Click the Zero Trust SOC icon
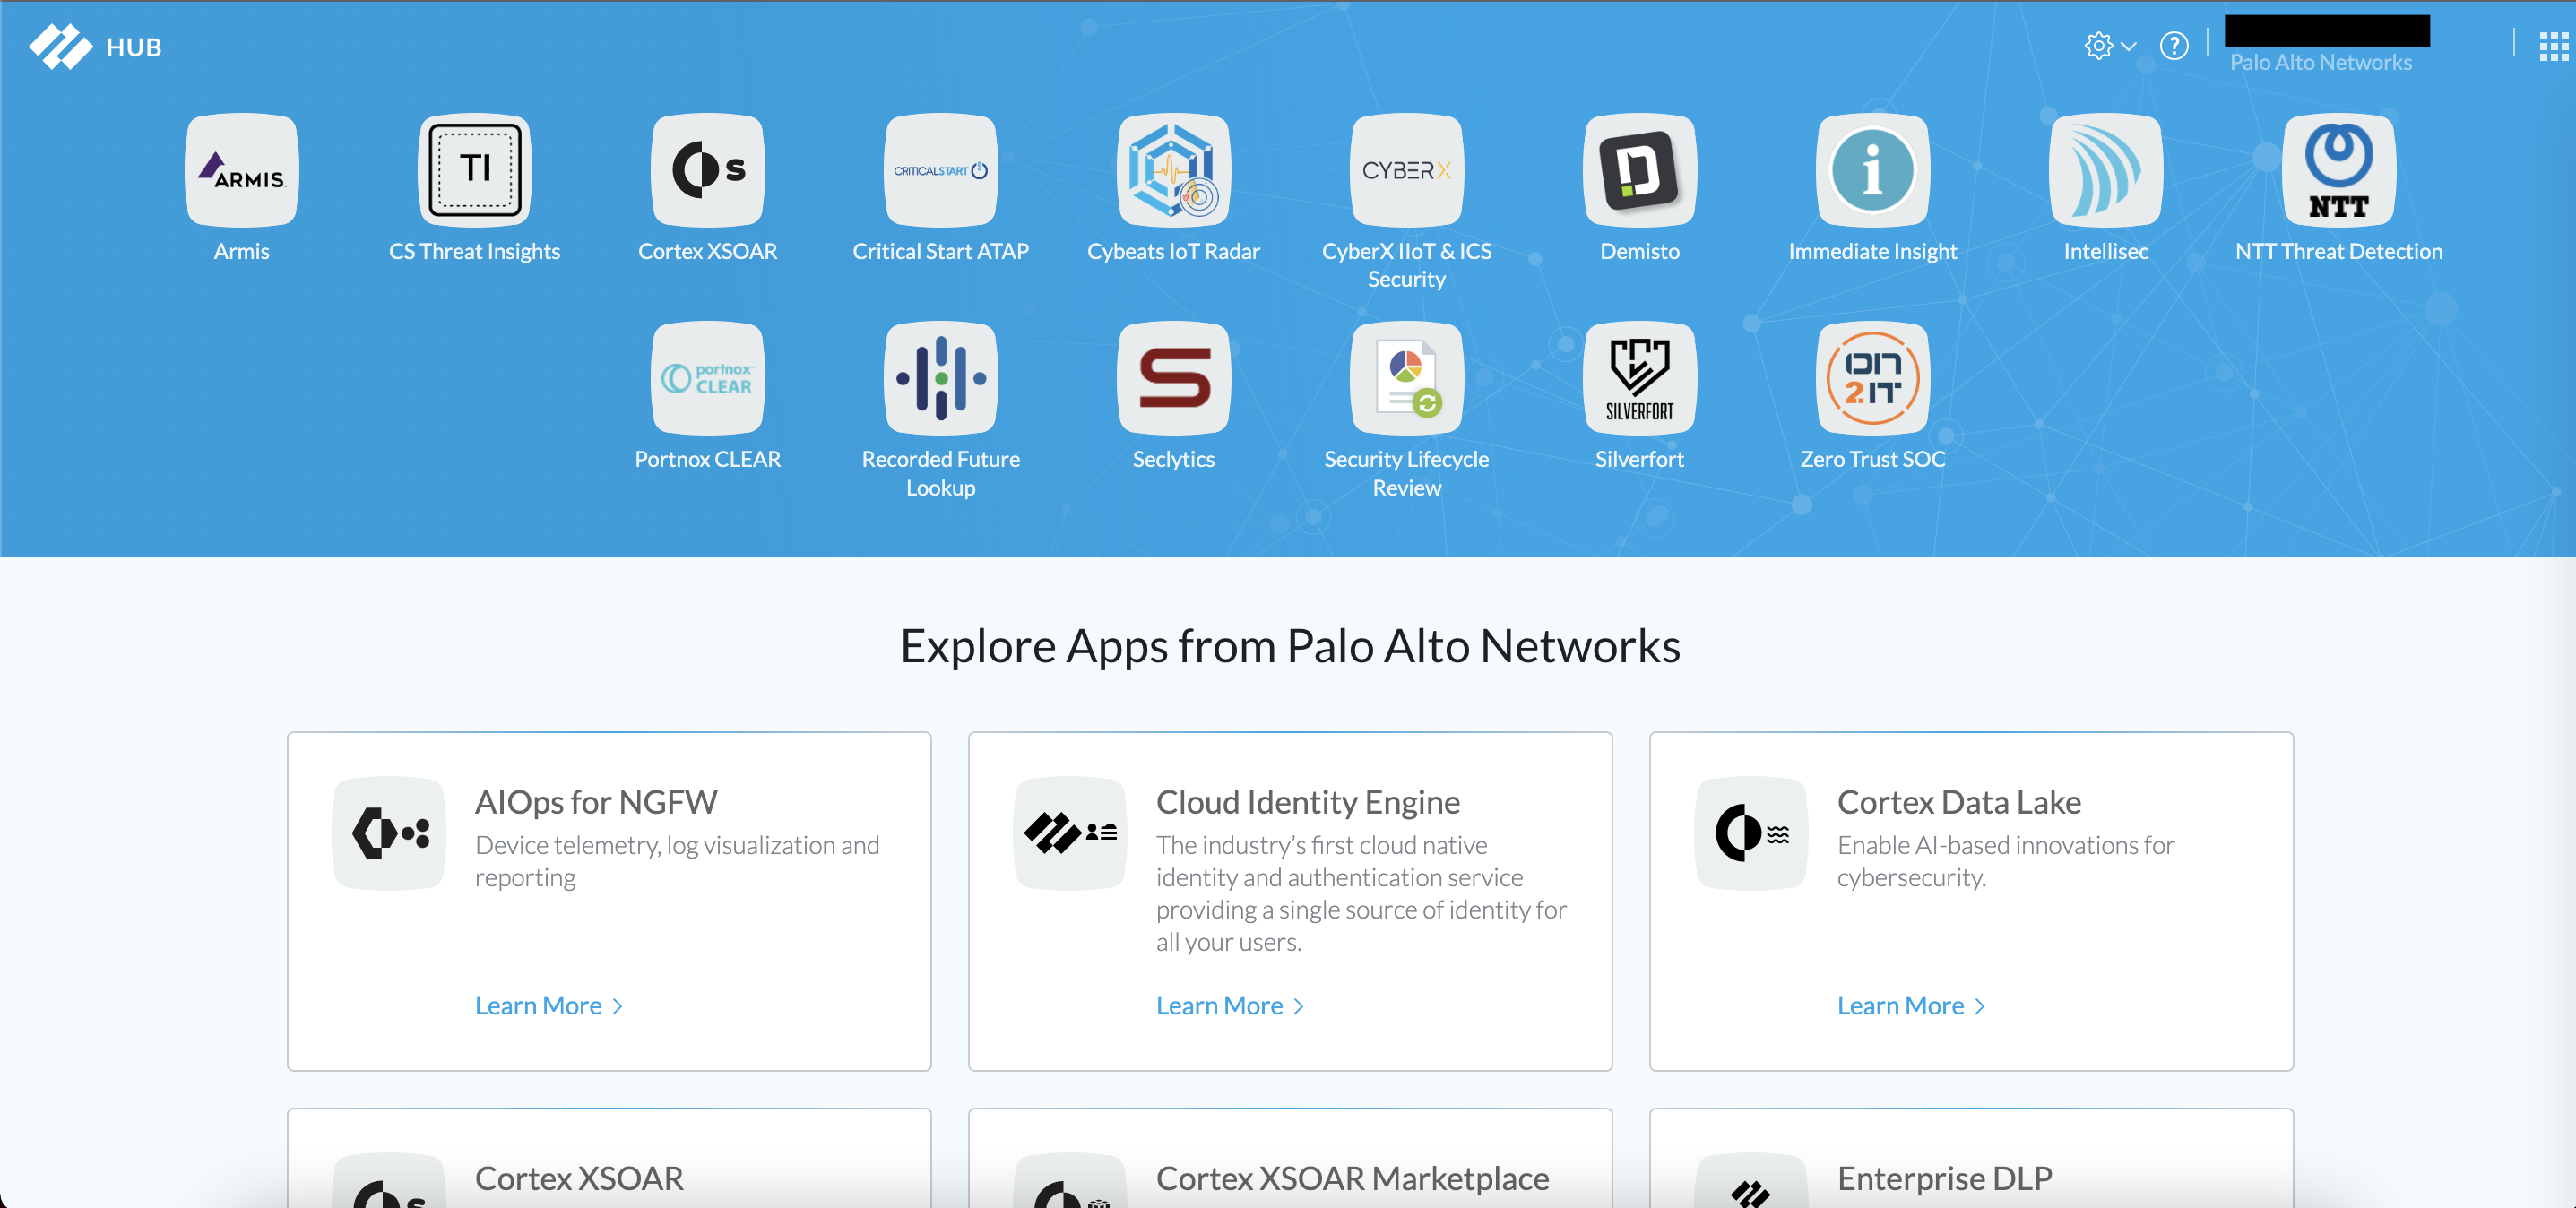 pyautogui.click(x=1872, y=378)
